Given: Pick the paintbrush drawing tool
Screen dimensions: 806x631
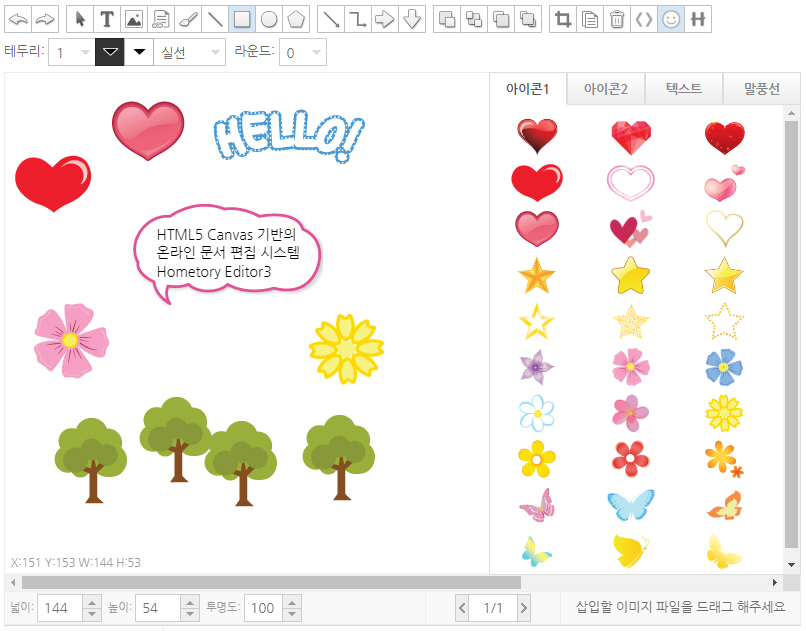Looking at the screenshot, I should [188, 20].
